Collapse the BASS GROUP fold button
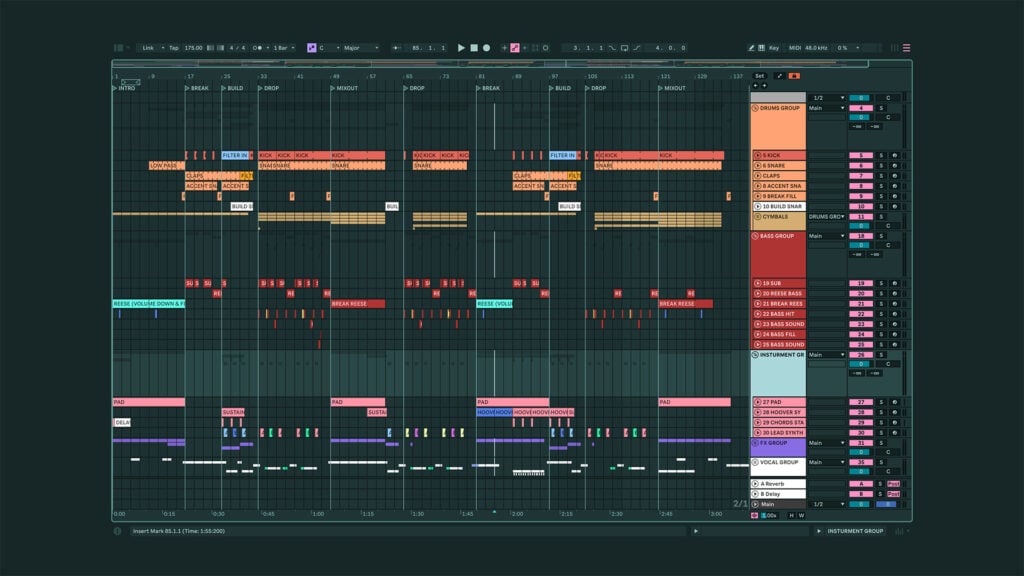 (756, 236)
